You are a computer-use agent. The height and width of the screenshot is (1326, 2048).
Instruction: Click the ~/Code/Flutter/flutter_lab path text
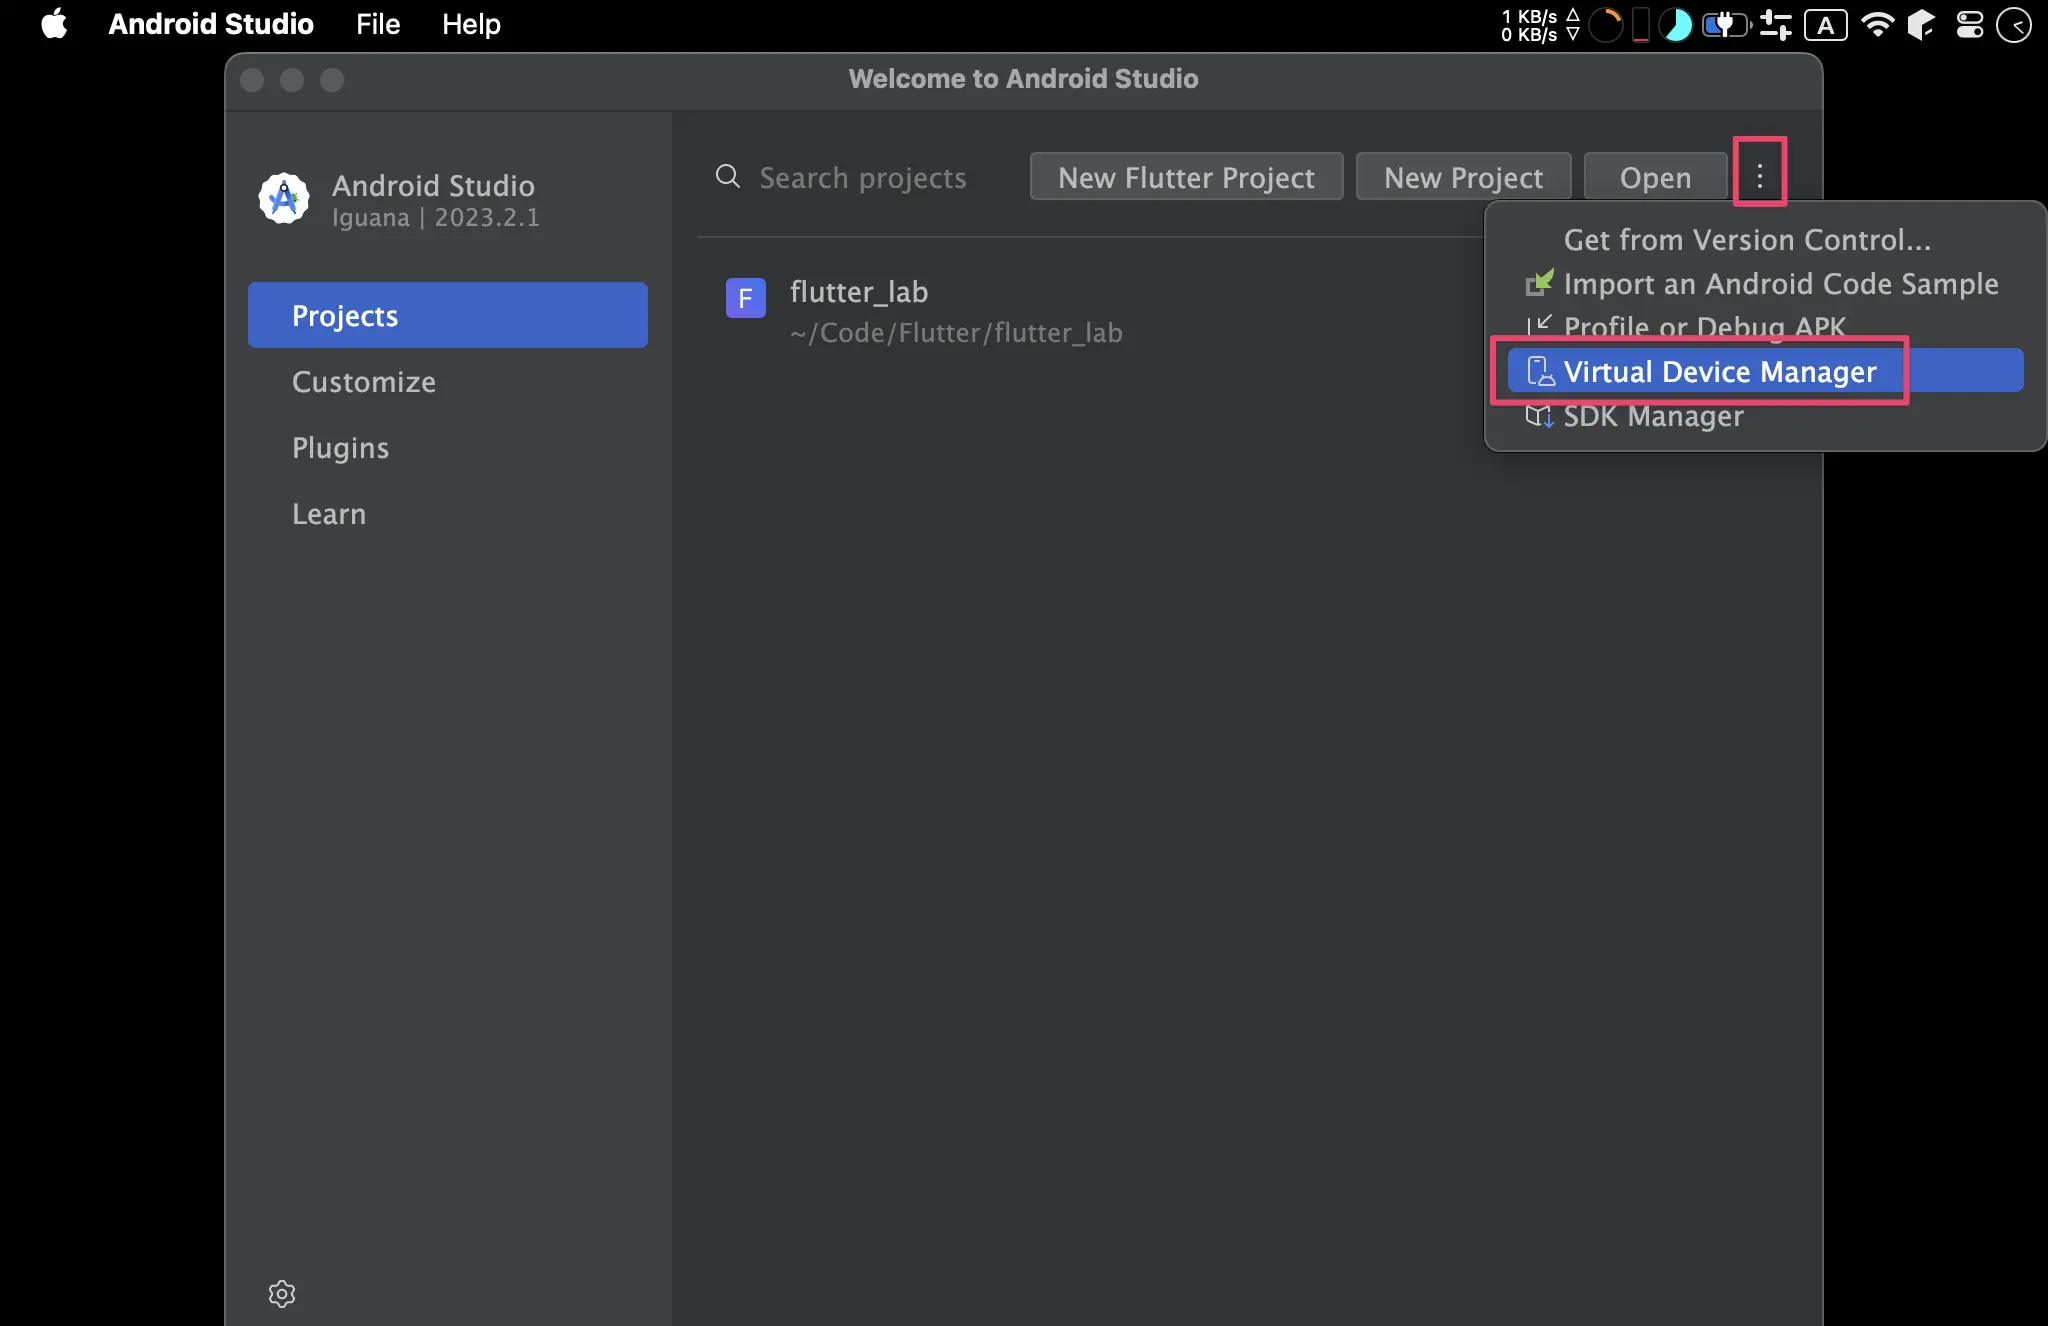coord(956,332)
